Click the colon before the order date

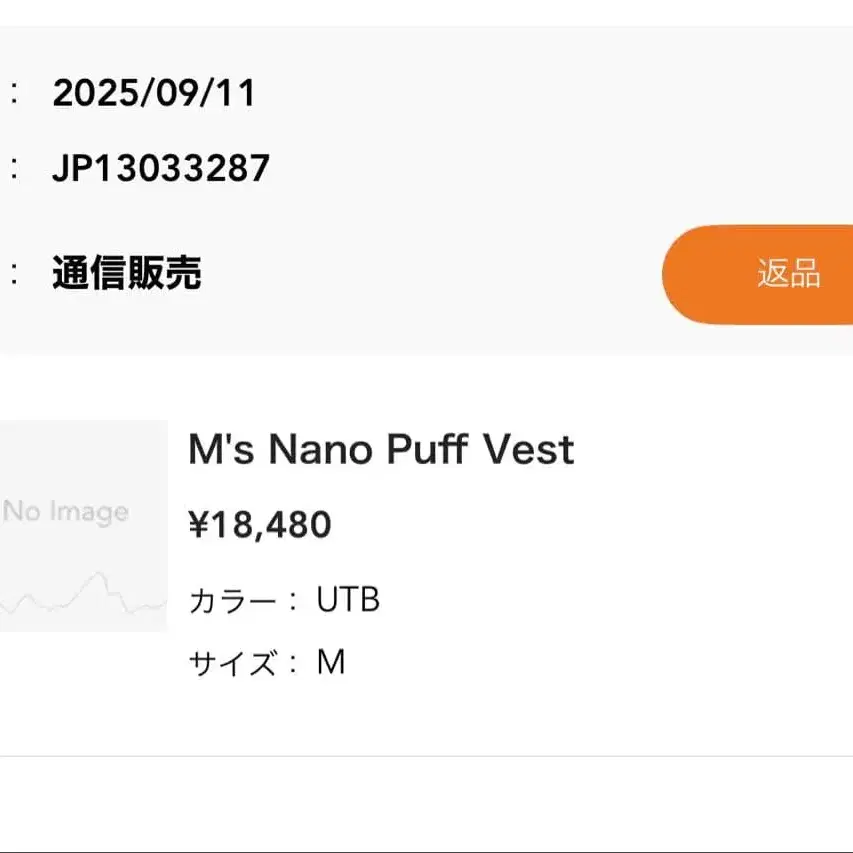14,94
